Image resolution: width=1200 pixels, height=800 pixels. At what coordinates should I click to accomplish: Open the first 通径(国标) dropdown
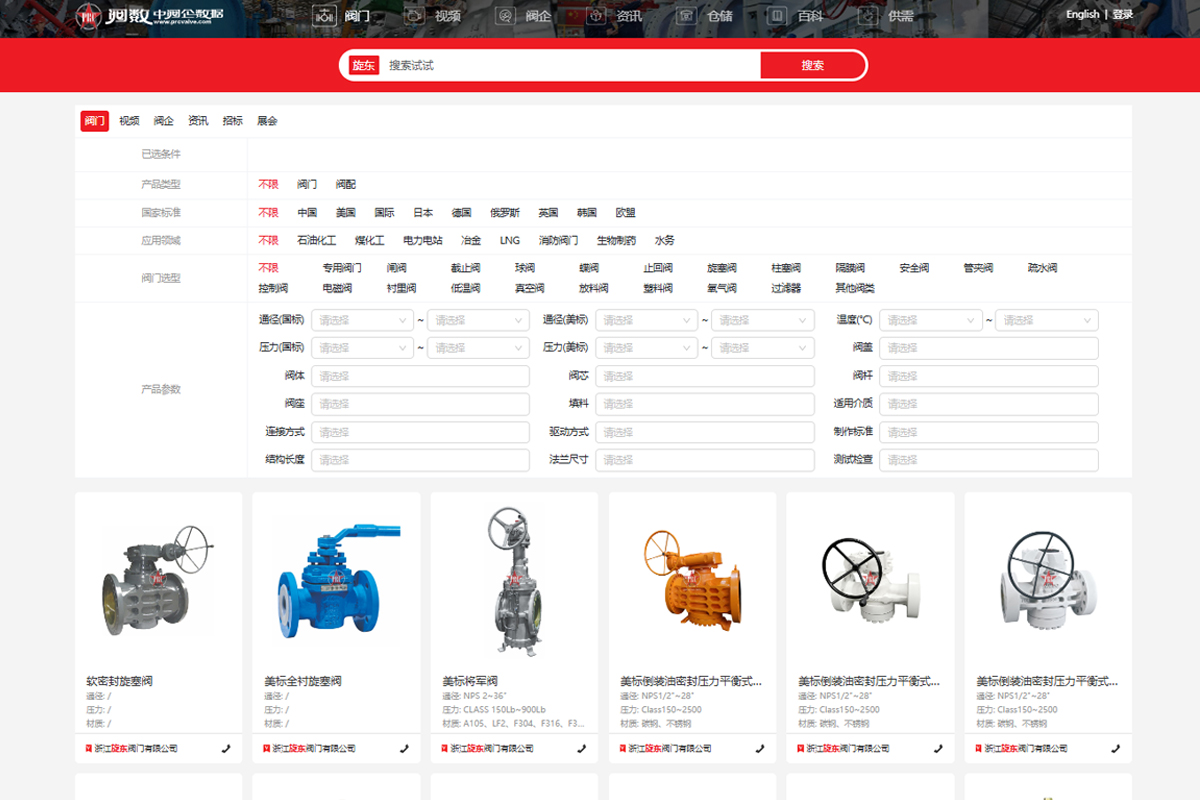(x=362, y=320)
